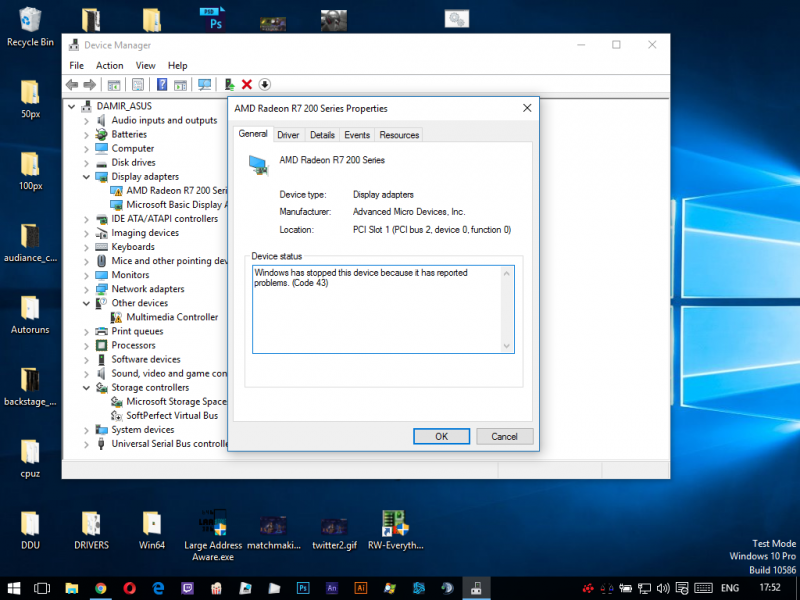
Task: Click the Disable device down-arrow toolbar icon
Action: pyautogui.click(x=264, y=85)
